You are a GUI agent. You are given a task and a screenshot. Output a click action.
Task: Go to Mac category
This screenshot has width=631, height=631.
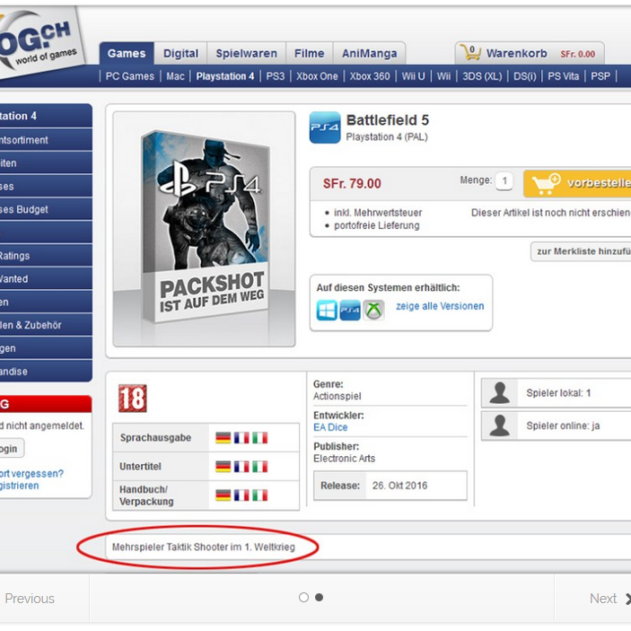175,76
